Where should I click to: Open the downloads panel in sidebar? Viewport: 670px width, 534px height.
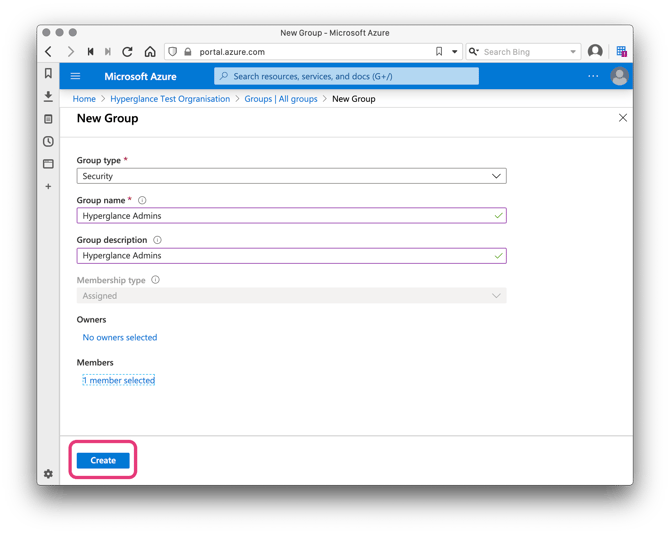pyautogui.click(x=48, y=97)
